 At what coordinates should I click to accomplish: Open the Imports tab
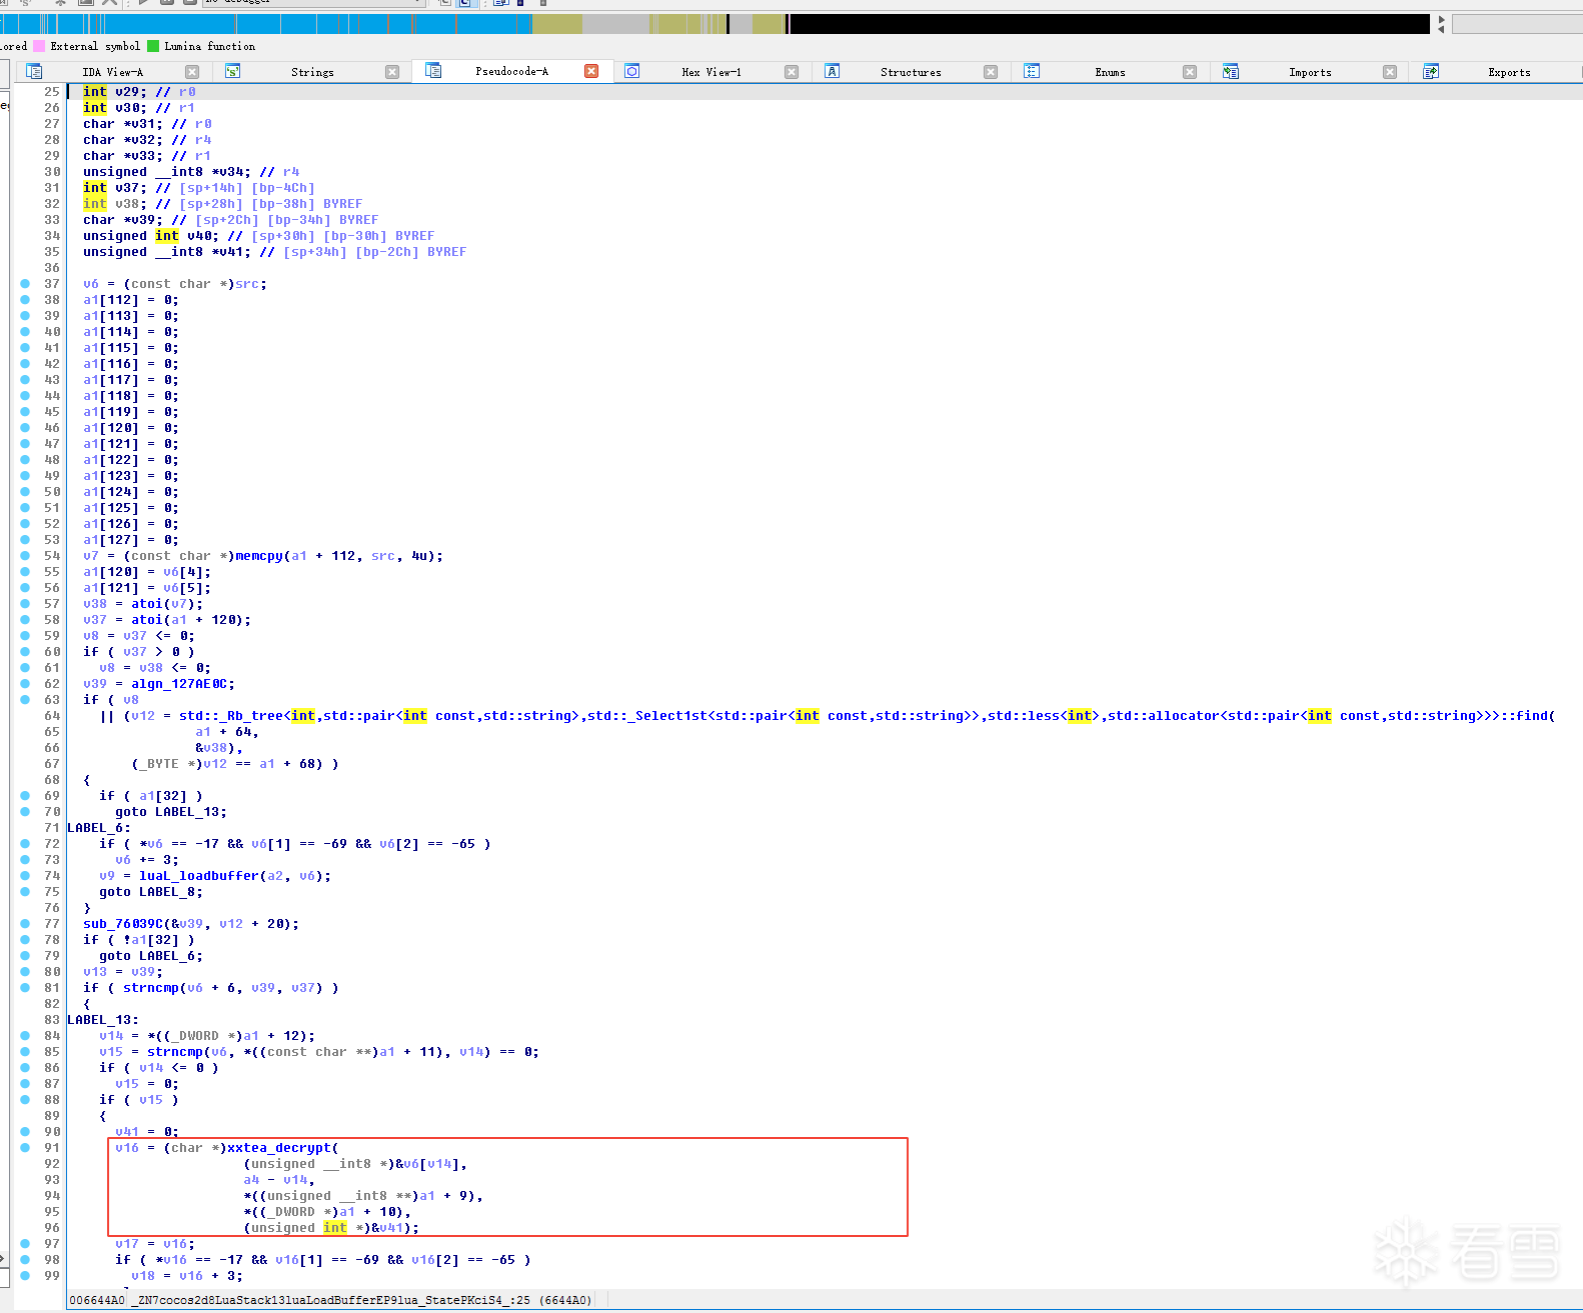pyautogui.click(x=1310, y=72)
